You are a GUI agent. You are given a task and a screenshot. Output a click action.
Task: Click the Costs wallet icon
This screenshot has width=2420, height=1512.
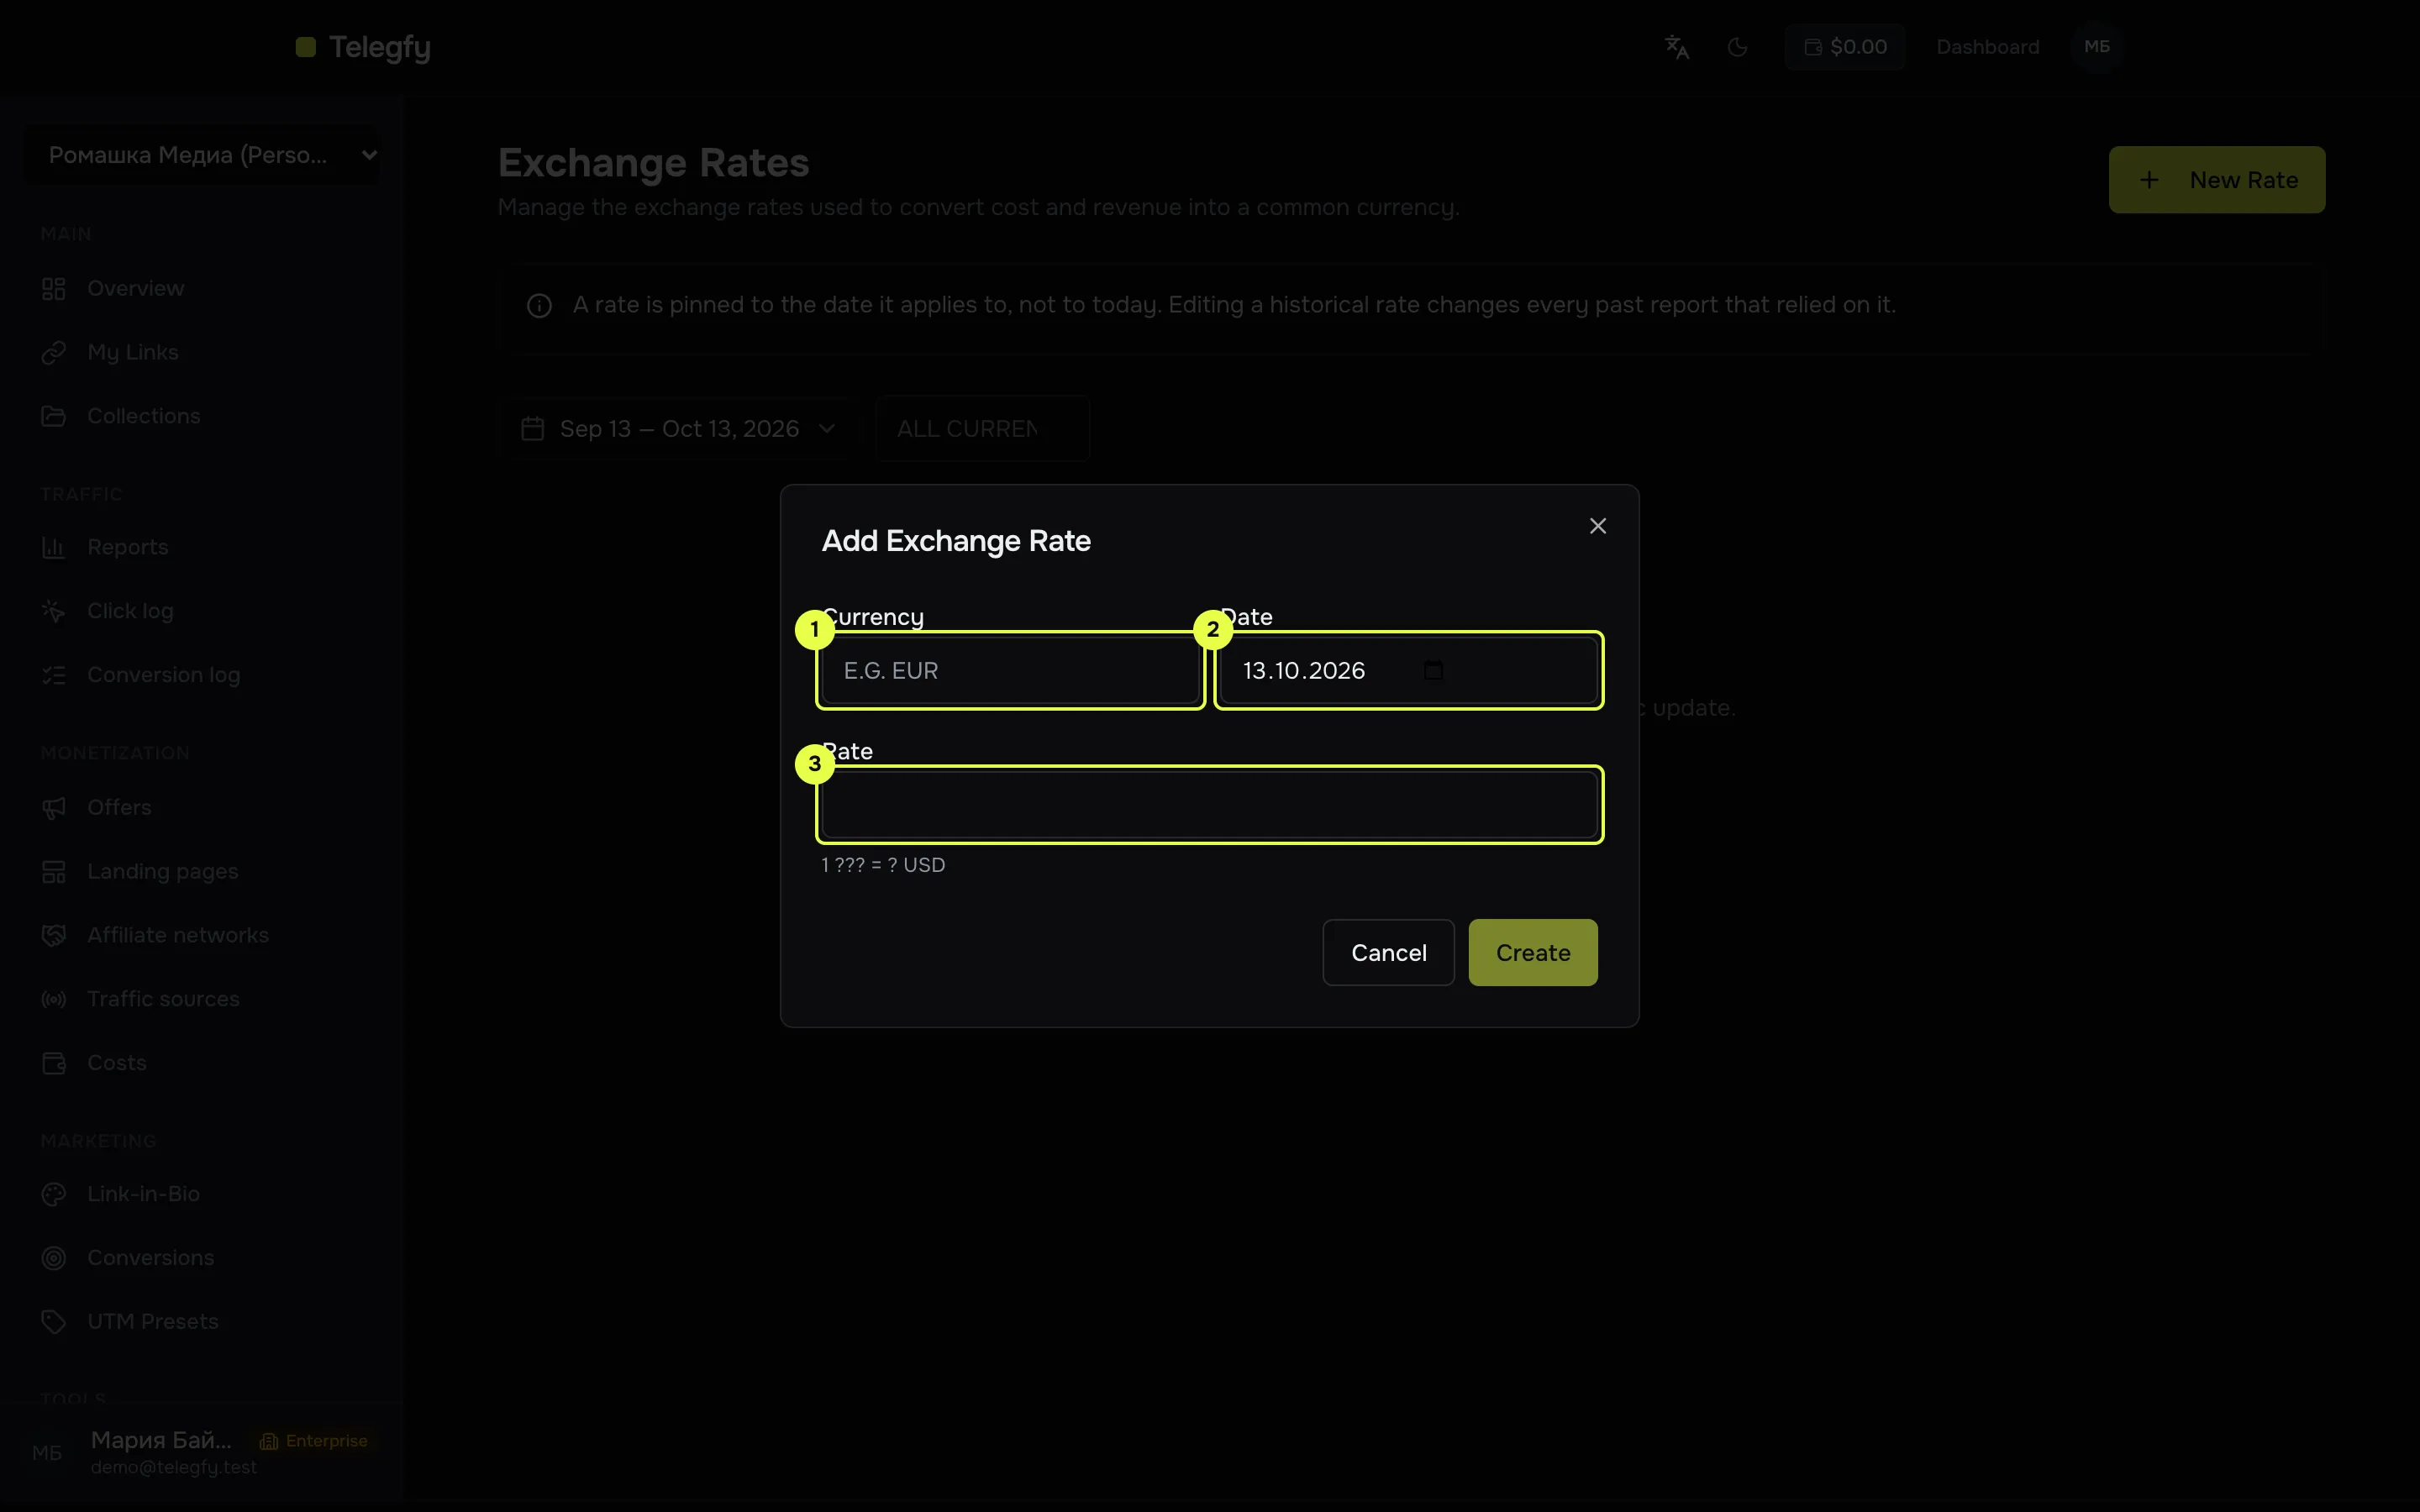pyautogui.click(x=53, y=1063)
